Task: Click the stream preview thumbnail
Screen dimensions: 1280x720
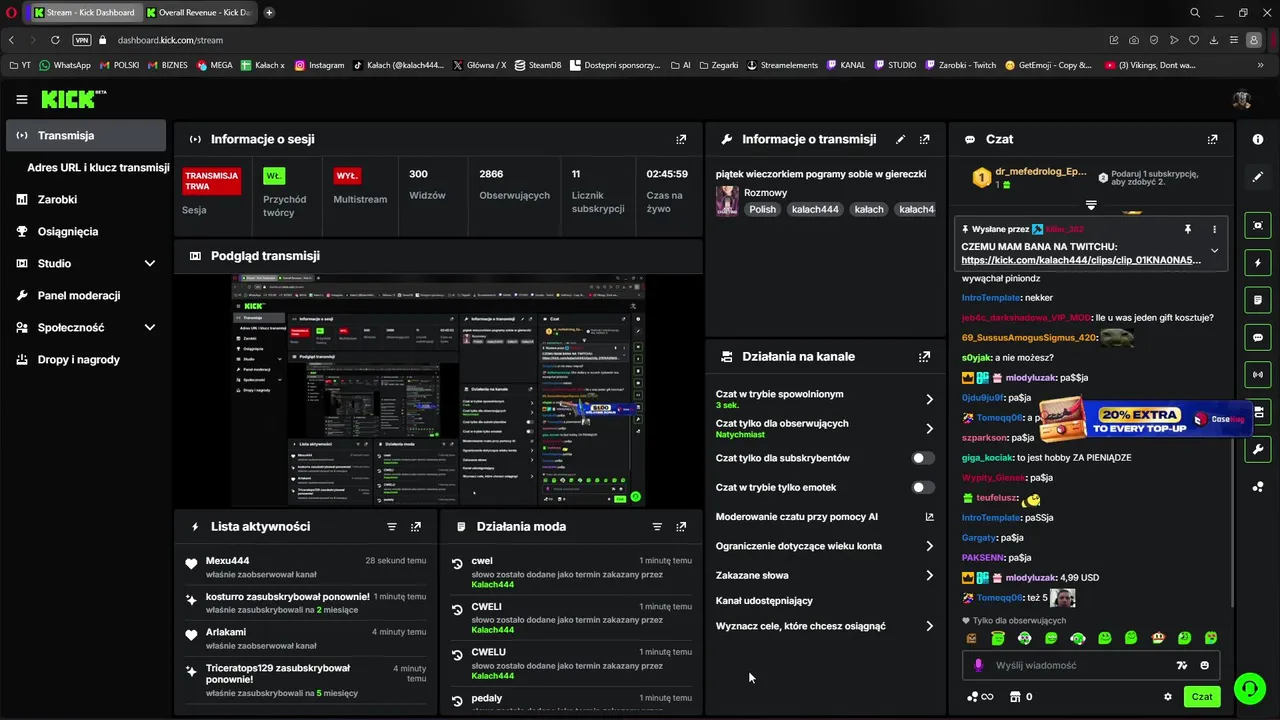Action: [438, 390]
